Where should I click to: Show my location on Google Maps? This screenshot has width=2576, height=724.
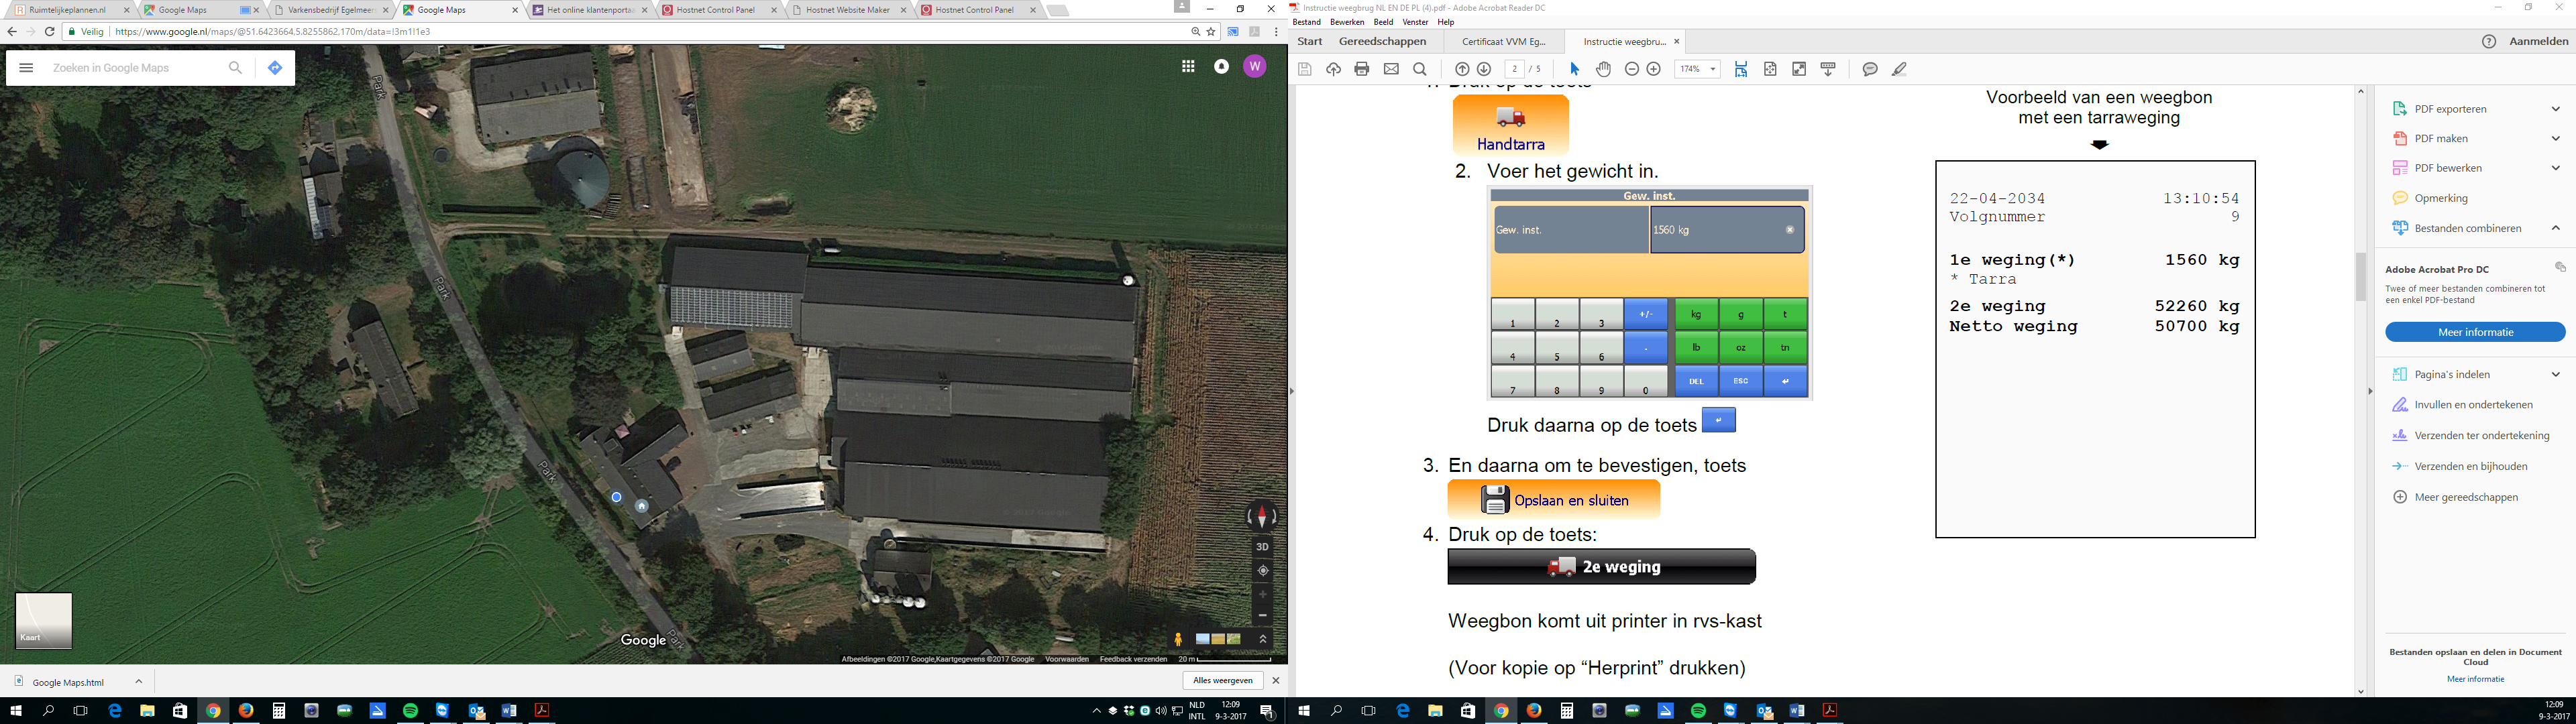click(1263, 571)
